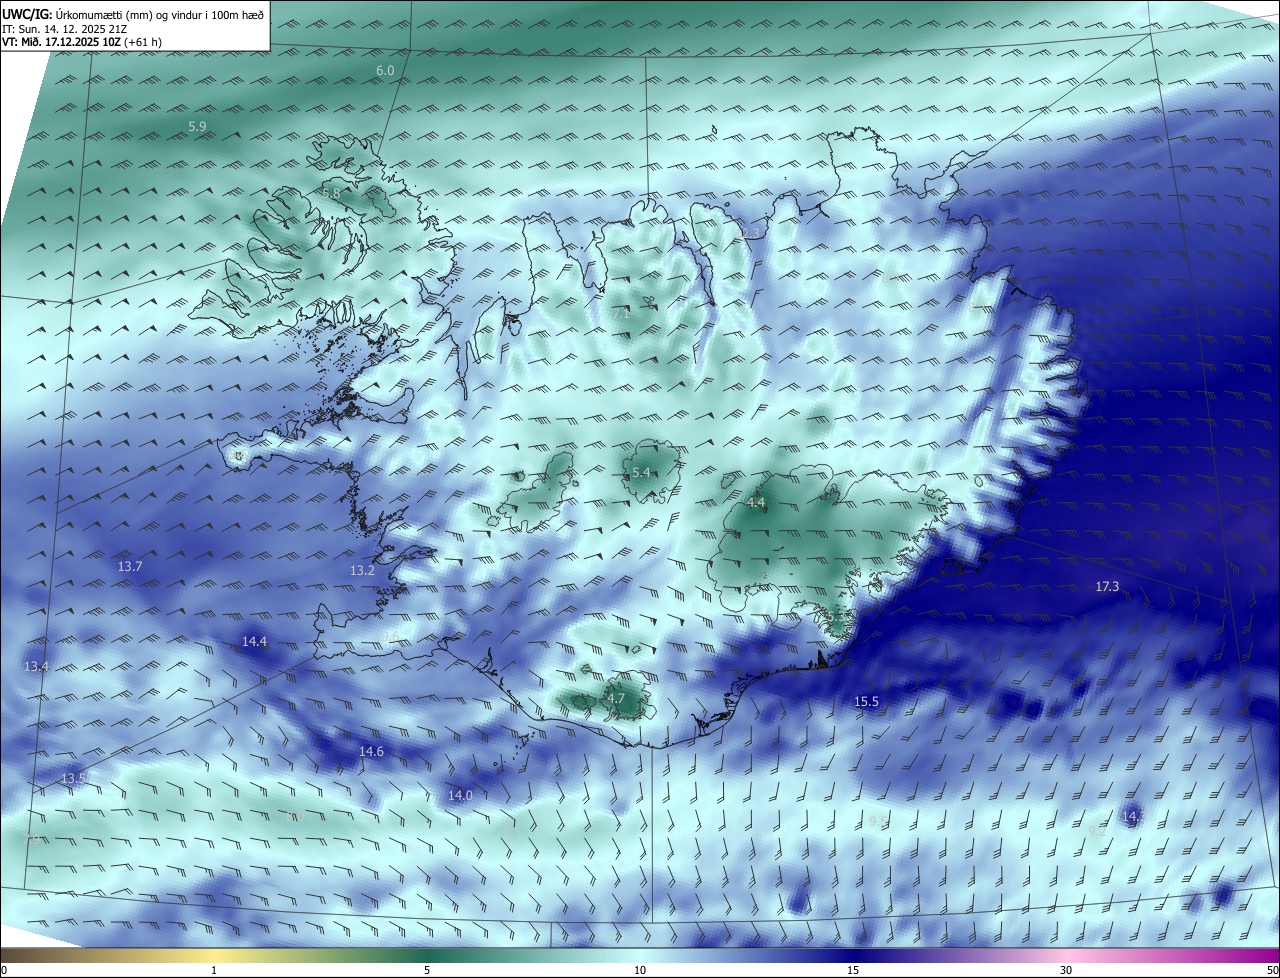Click the 7.1 value label
The width and height of the screenshot is (1280, 978).
coord(621,313)
